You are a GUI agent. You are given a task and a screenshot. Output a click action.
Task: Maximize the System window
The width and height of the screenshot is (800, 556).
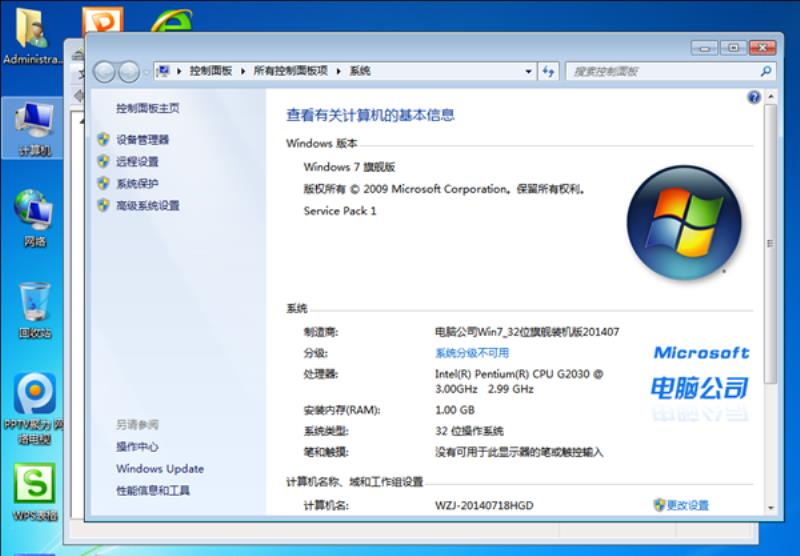click(734, 48)
